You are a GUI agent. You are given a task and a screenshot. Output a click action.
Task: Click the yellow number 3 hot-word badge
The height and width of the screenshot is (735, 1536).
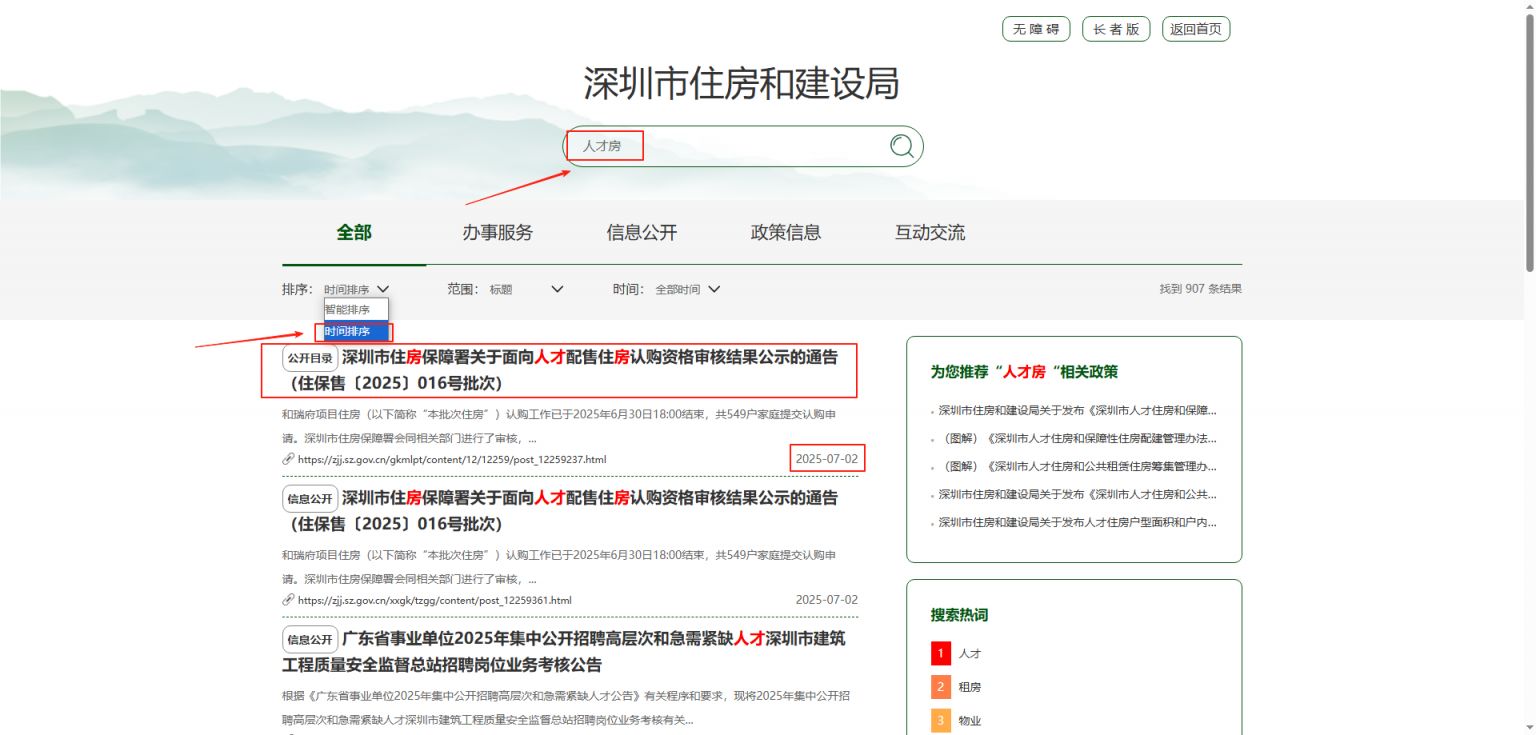940,721
